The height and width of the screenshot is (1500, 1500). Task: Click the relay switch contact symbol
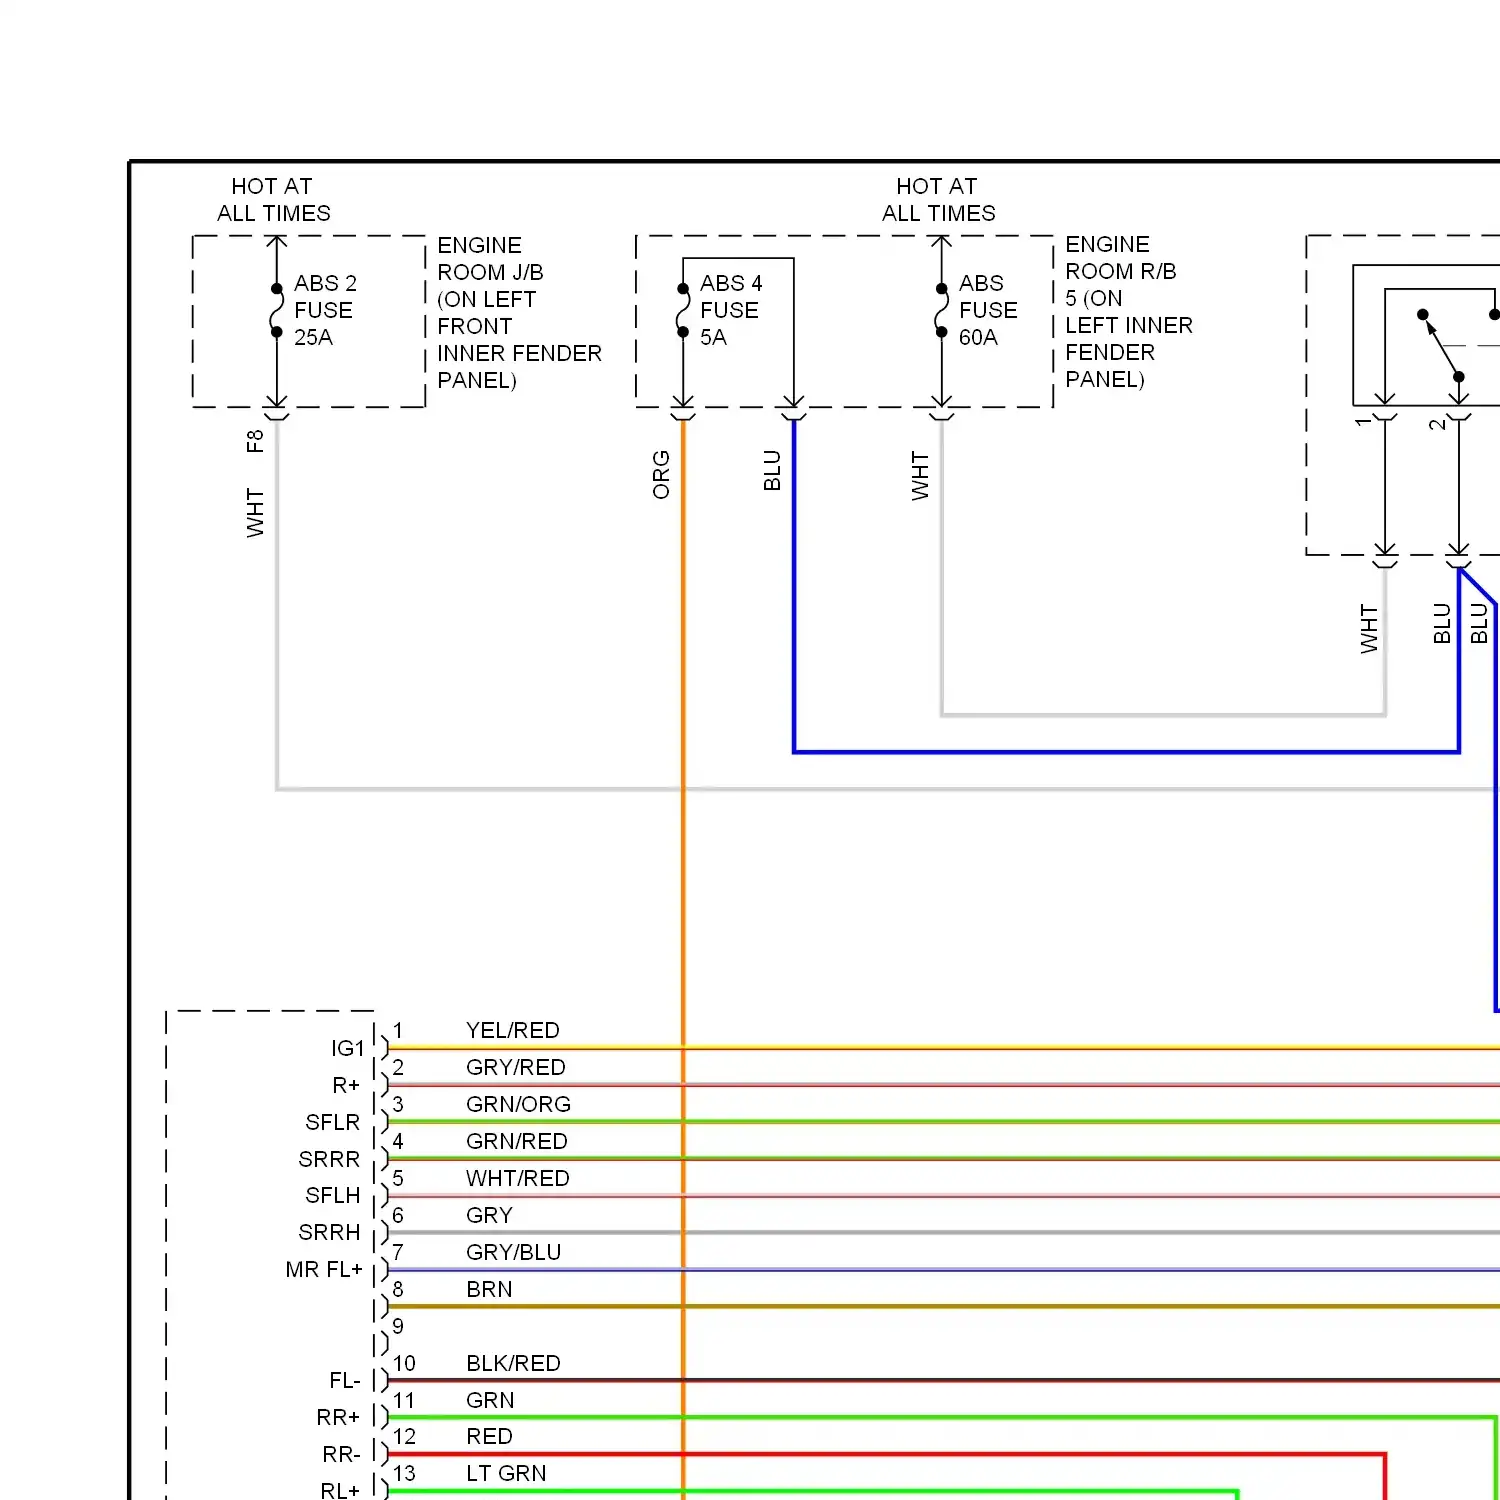1441,346
